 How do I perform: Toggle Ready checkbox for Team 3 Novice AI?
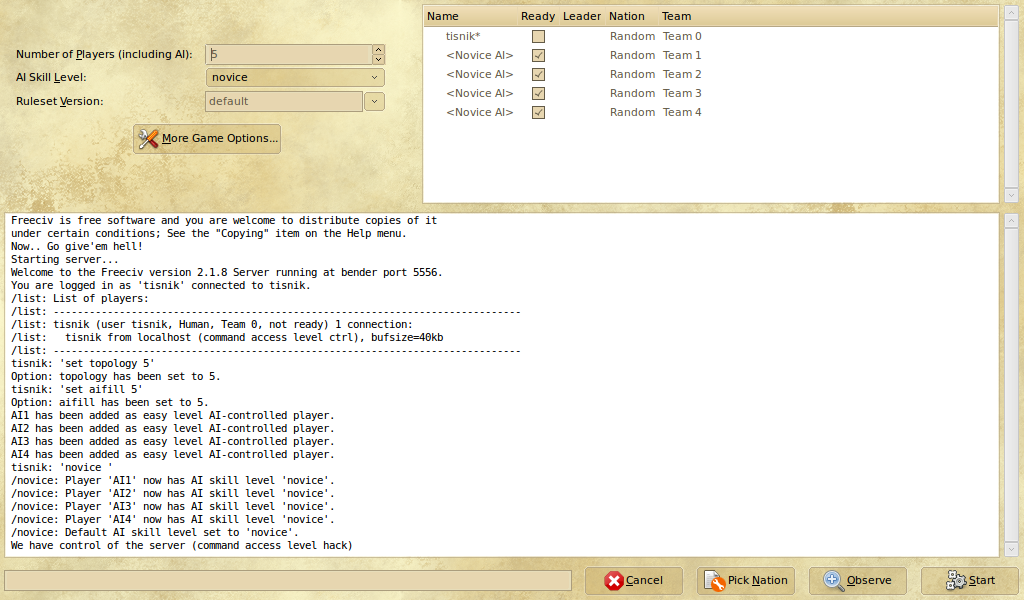(x=538, y=93)
